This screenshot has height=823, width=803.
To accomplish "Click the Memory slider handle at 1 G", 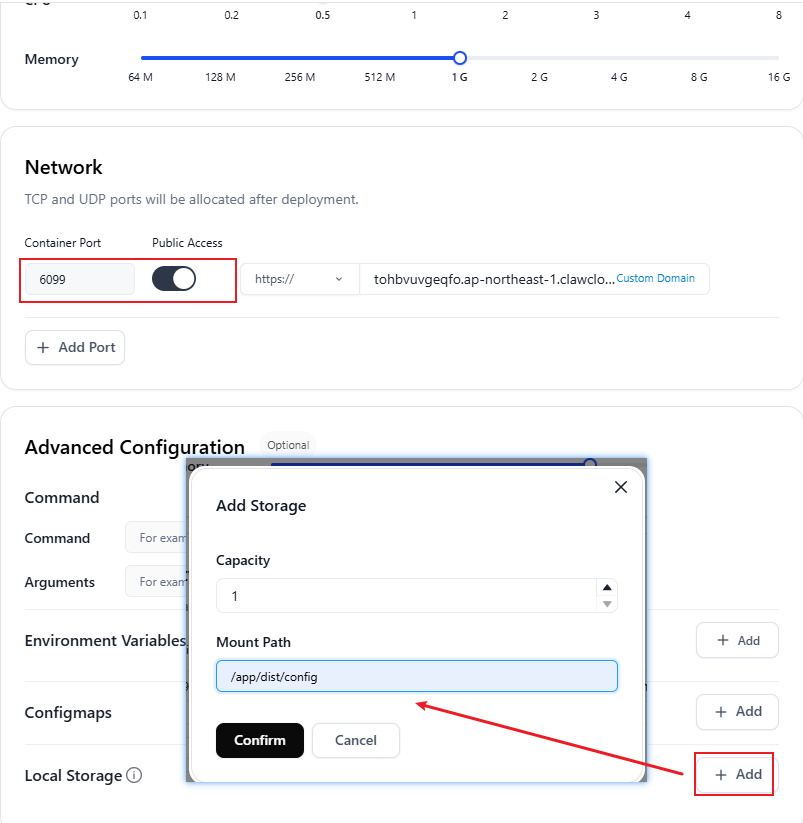I will point(460,58).
